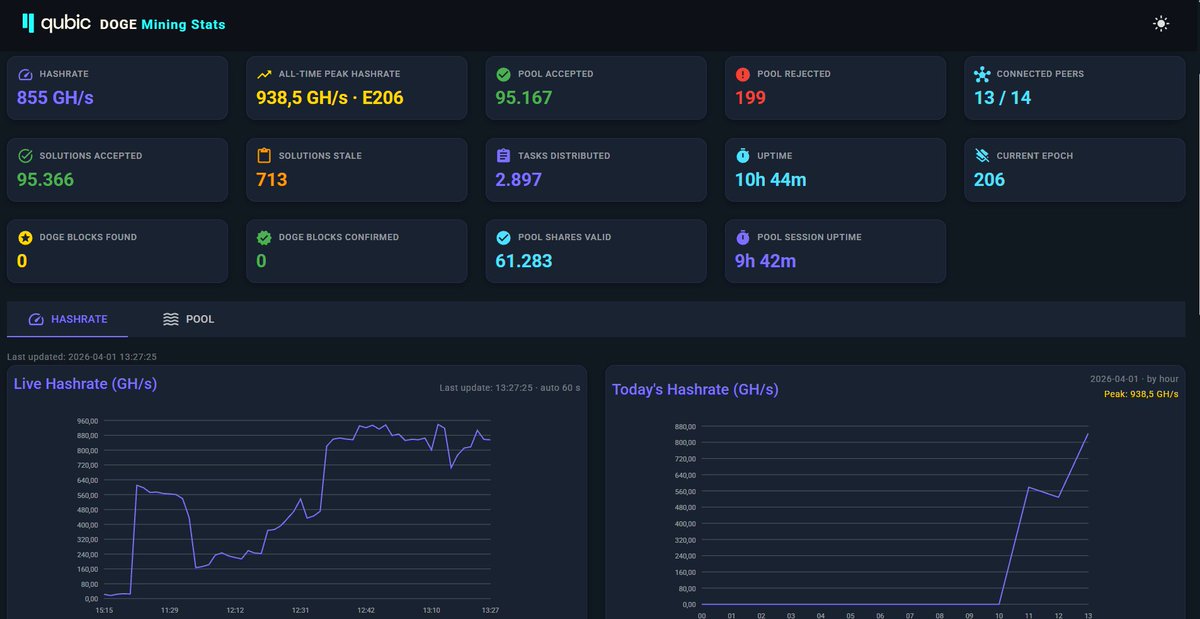Image resolution: width=1200 pixels, height=619 pixels.
Task: Click the 95.366 solutions accepted value
Action: coord(45,180)
